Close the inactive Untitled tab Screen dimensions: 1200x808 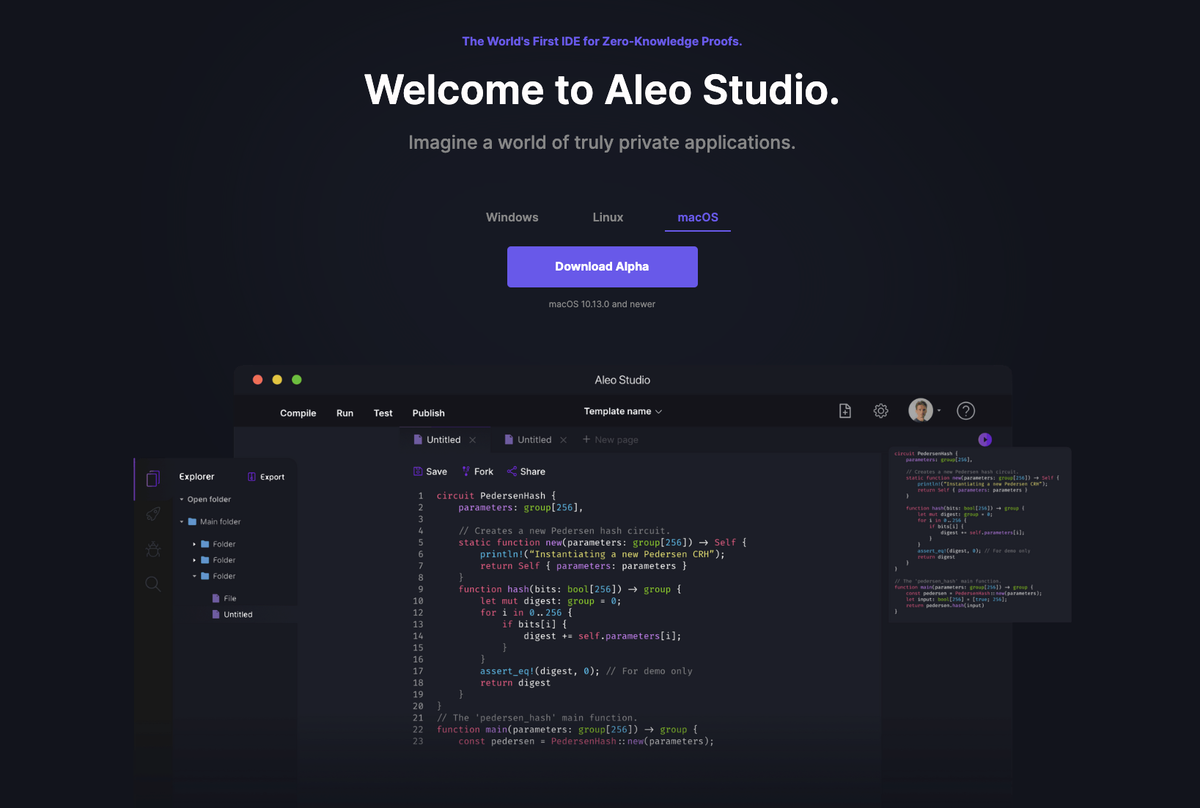(563, 440)
